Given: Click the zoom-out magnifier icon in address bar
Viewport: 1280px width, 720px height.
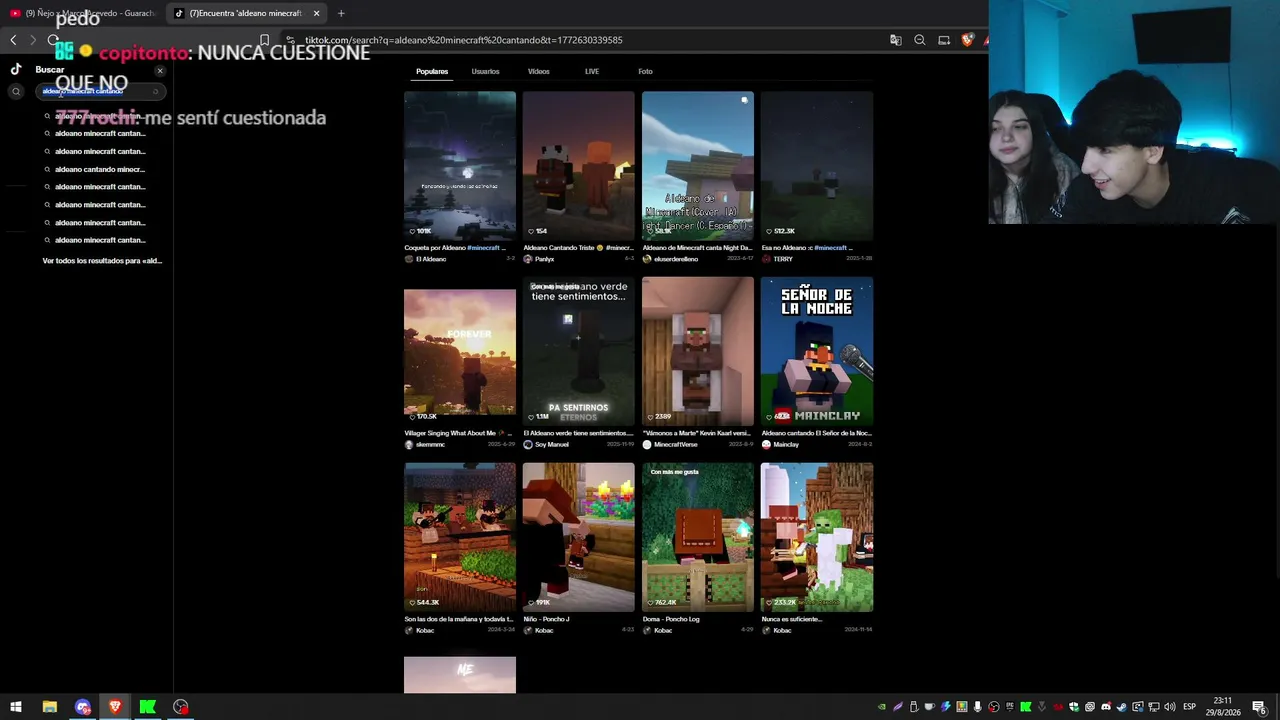Looking at the screenshot, I should [920, 40].
